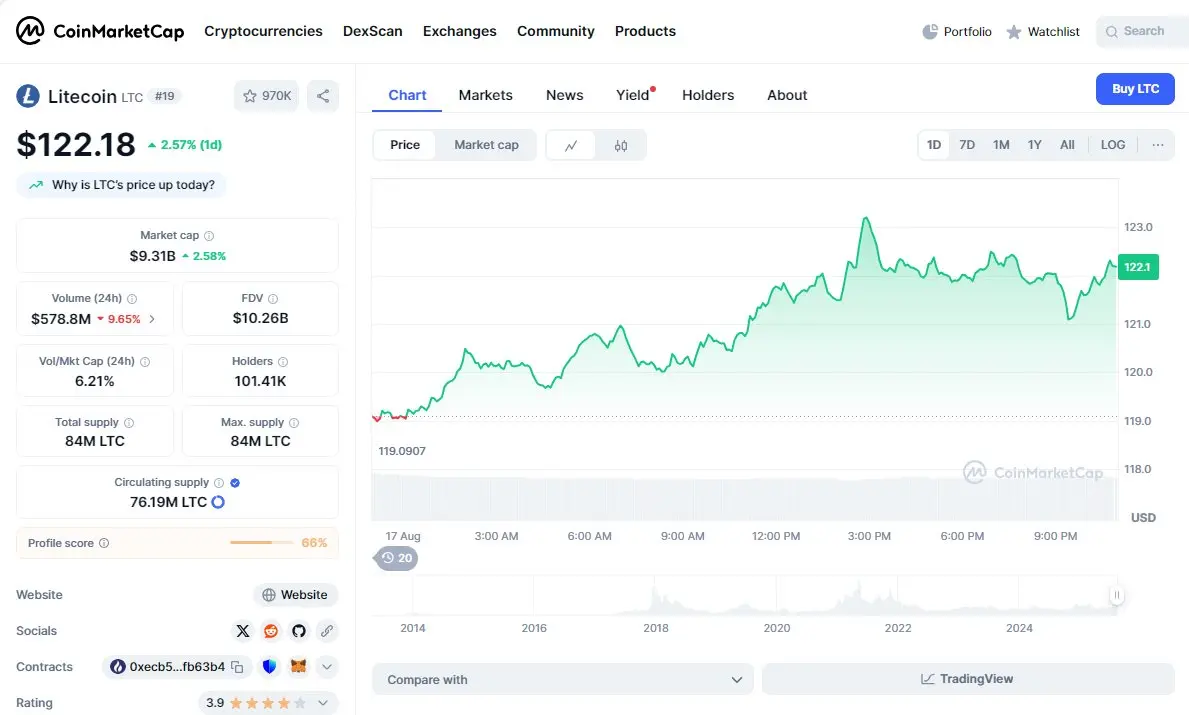This screenshot has height=715, width=1189.
Task: Expand the 3.9 Rating details
Action: (x=323, y=703)
